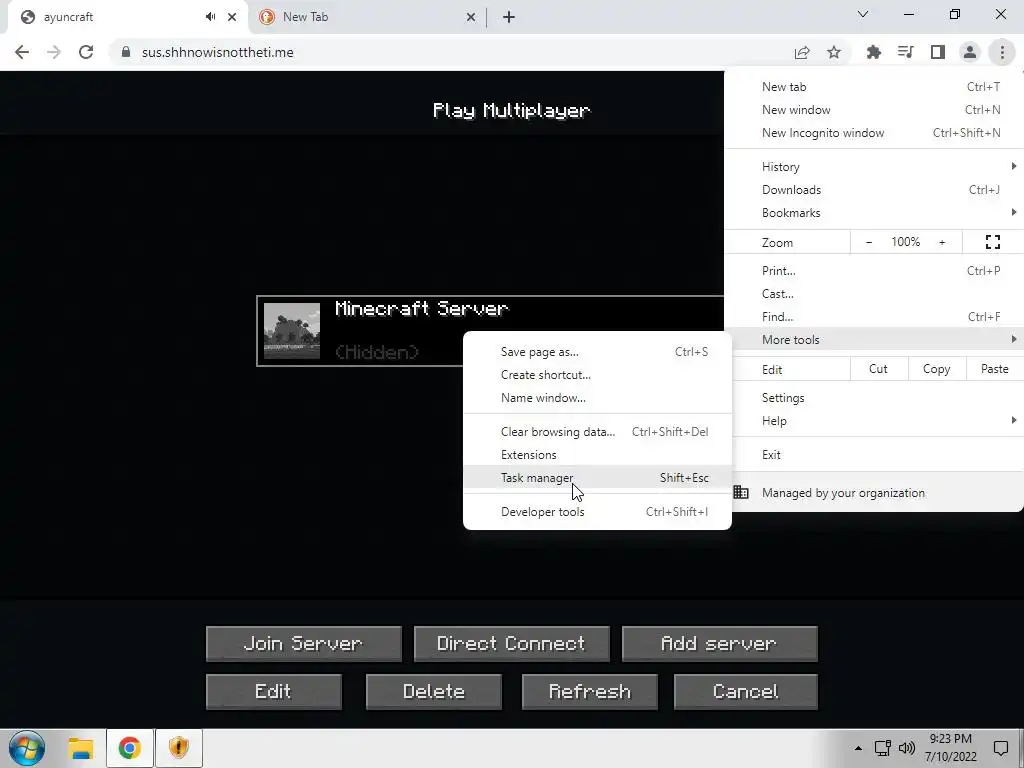This screenshot has width=1024, height=768.
Task: Expand the History submenu
Action: click(x=874, y=167)
